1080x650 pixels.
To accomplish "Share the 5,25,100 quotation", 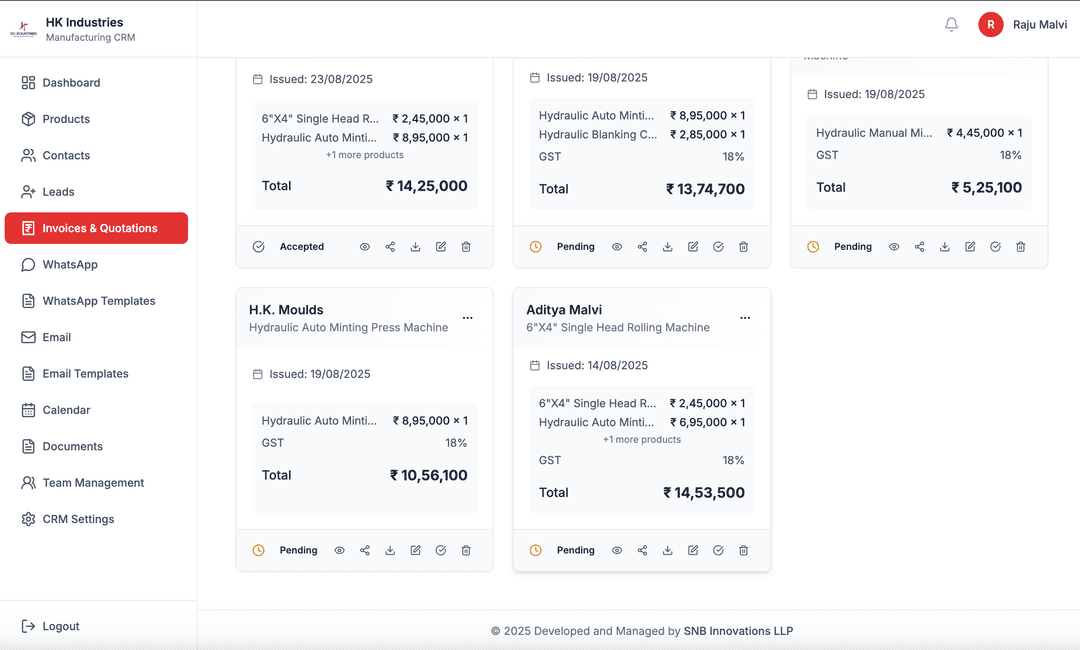I will (x=920, y=247).
